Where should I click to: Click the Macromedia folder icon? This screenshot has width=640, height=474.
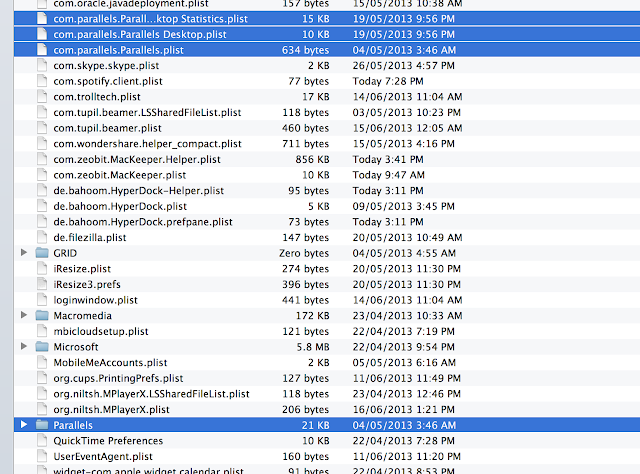pyautogui.click(x=42, y=315)
